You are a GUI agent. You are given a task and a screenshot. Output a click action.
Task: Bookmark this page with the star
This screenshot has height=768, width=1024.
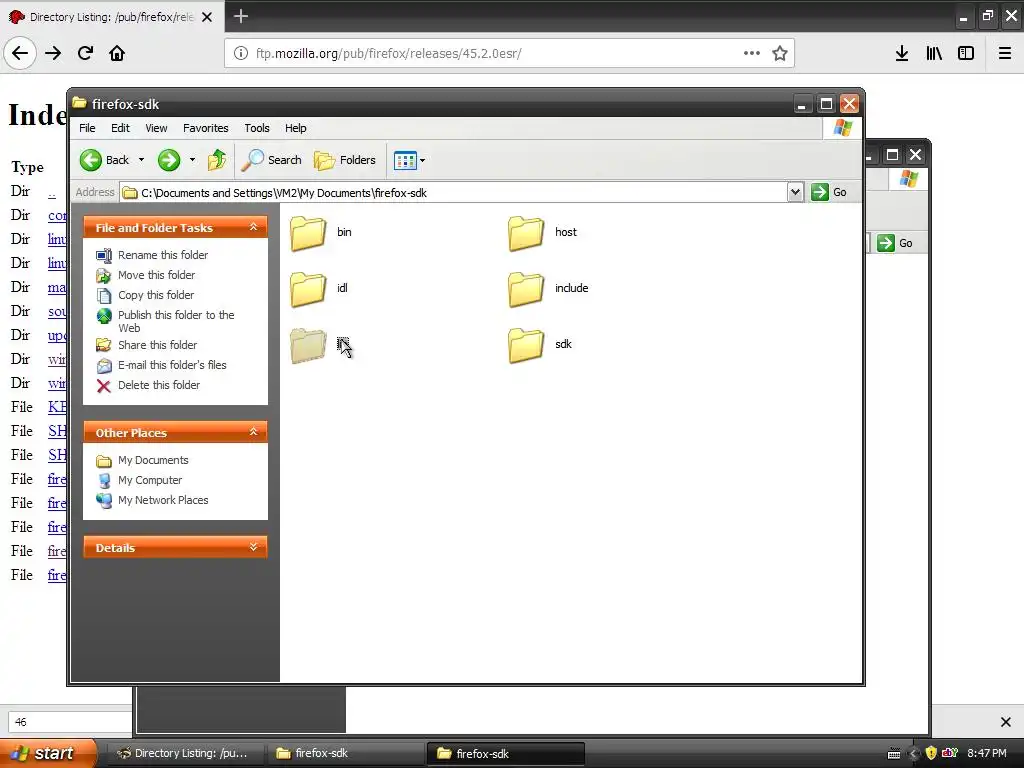click(780, 53)
